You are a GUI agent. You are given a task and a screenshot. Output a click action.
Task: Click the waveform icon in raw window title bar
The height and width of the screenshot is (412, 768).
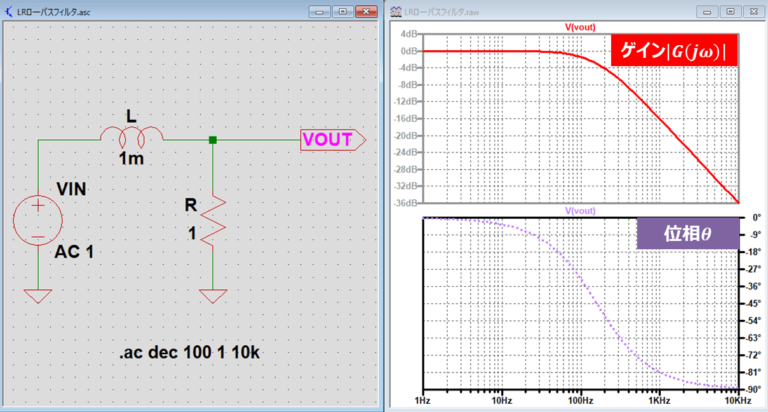396,11
